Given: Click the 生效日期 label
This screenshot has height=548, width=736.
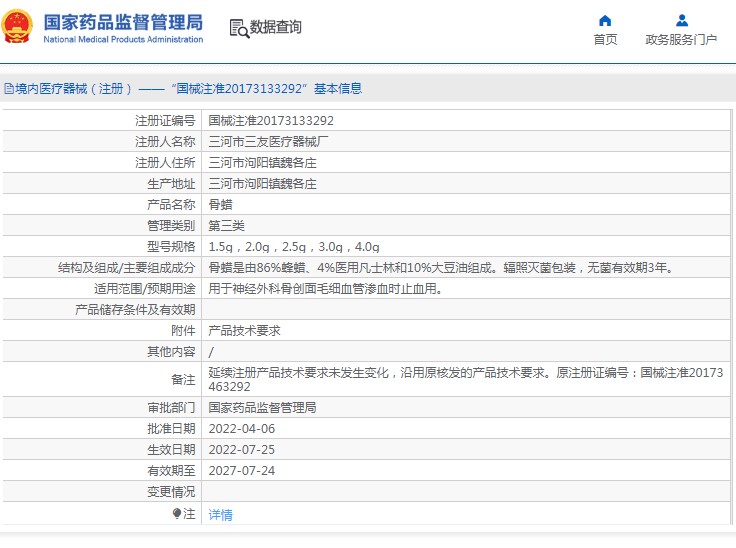Looking at the screenshot, I should (x=171, y=450).
